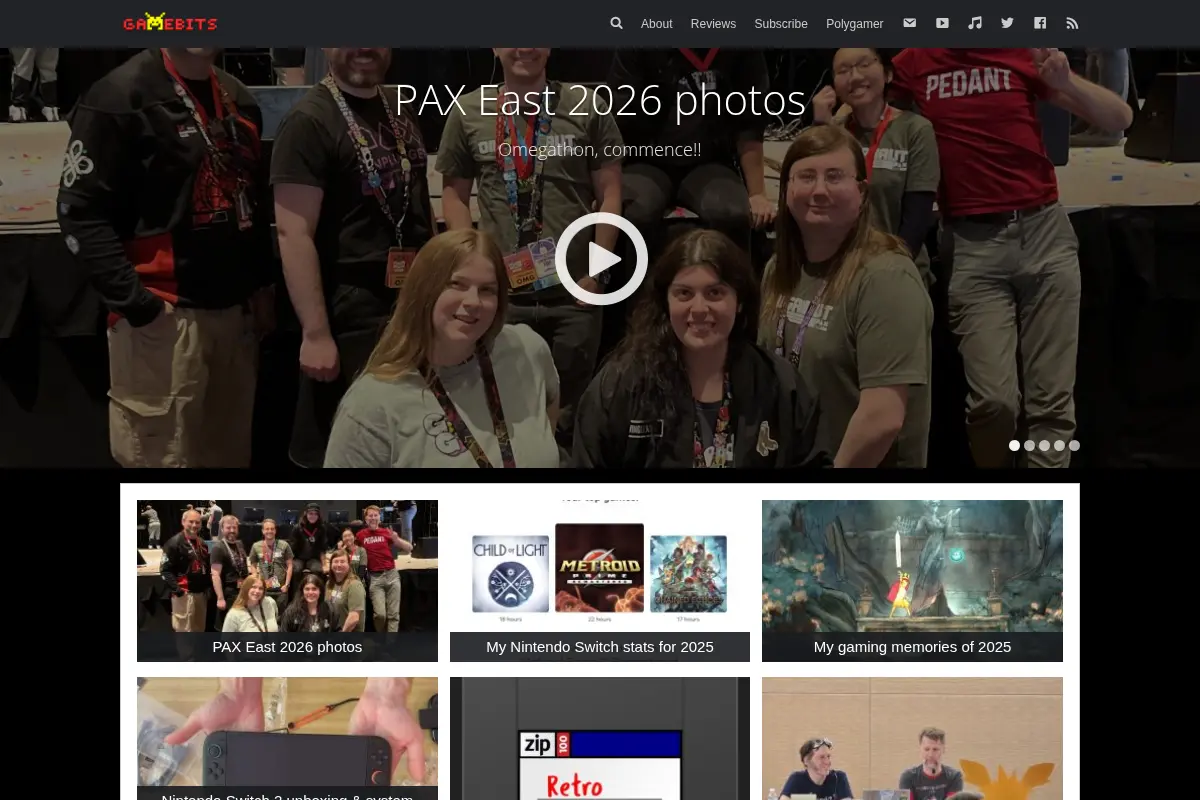Click the music note icon

[x=975, y=23]
